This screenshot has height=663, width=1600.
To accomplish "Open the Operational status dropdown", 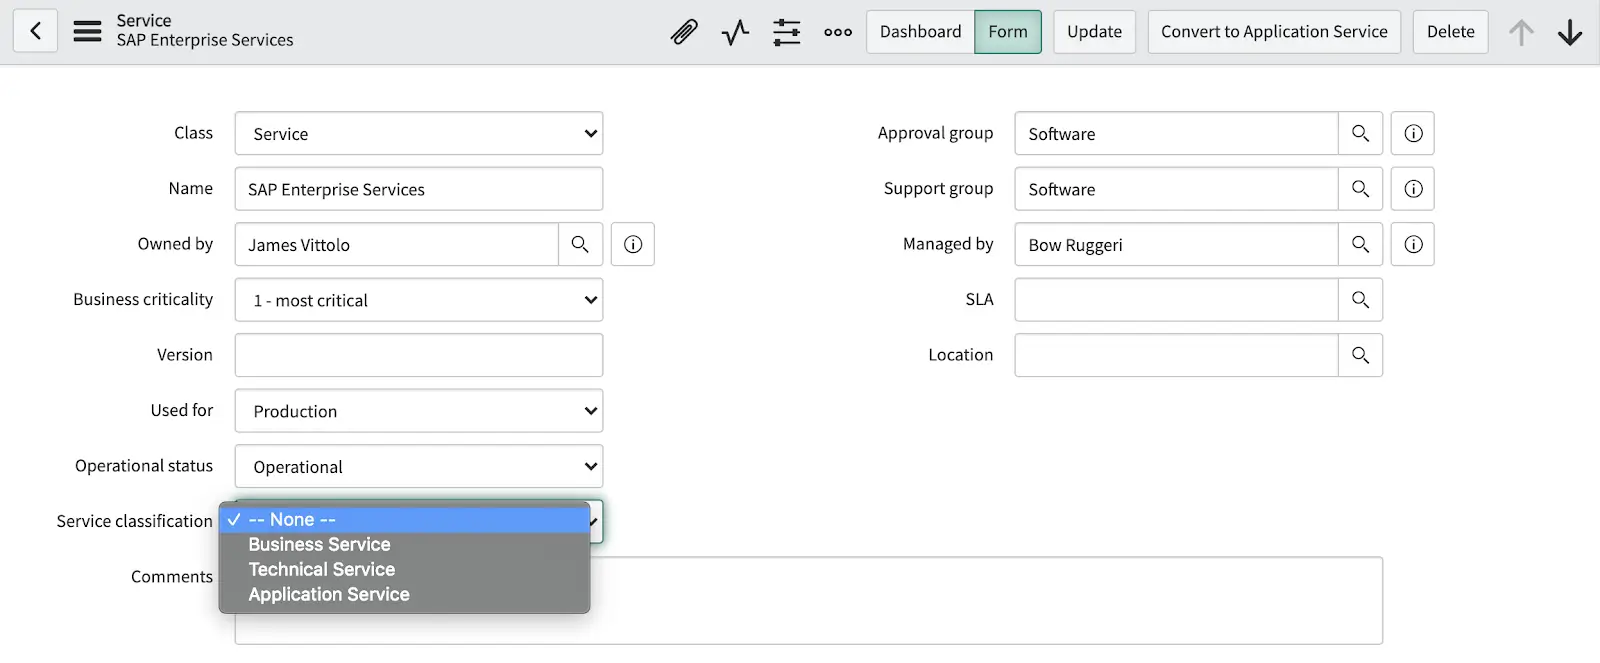I will [x=419, y=466].
